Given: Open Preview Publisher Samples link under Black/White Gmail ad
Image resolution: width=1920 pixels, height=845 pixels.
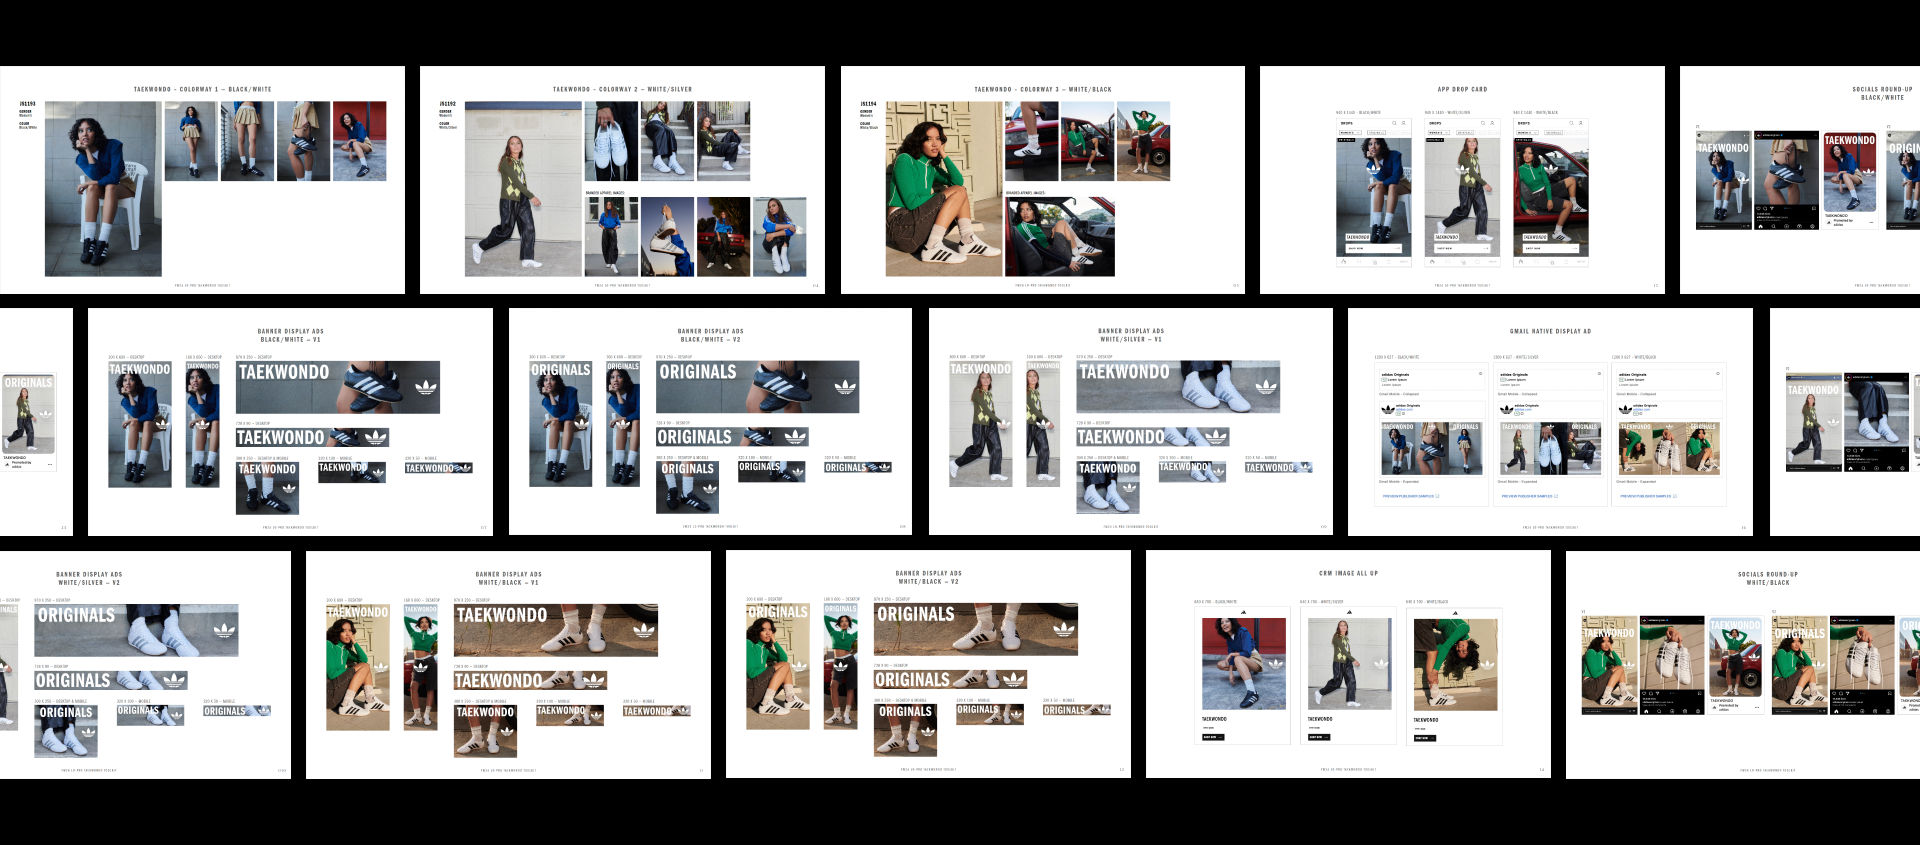Looking at the screenshot, I should [x=1411, y=496].
